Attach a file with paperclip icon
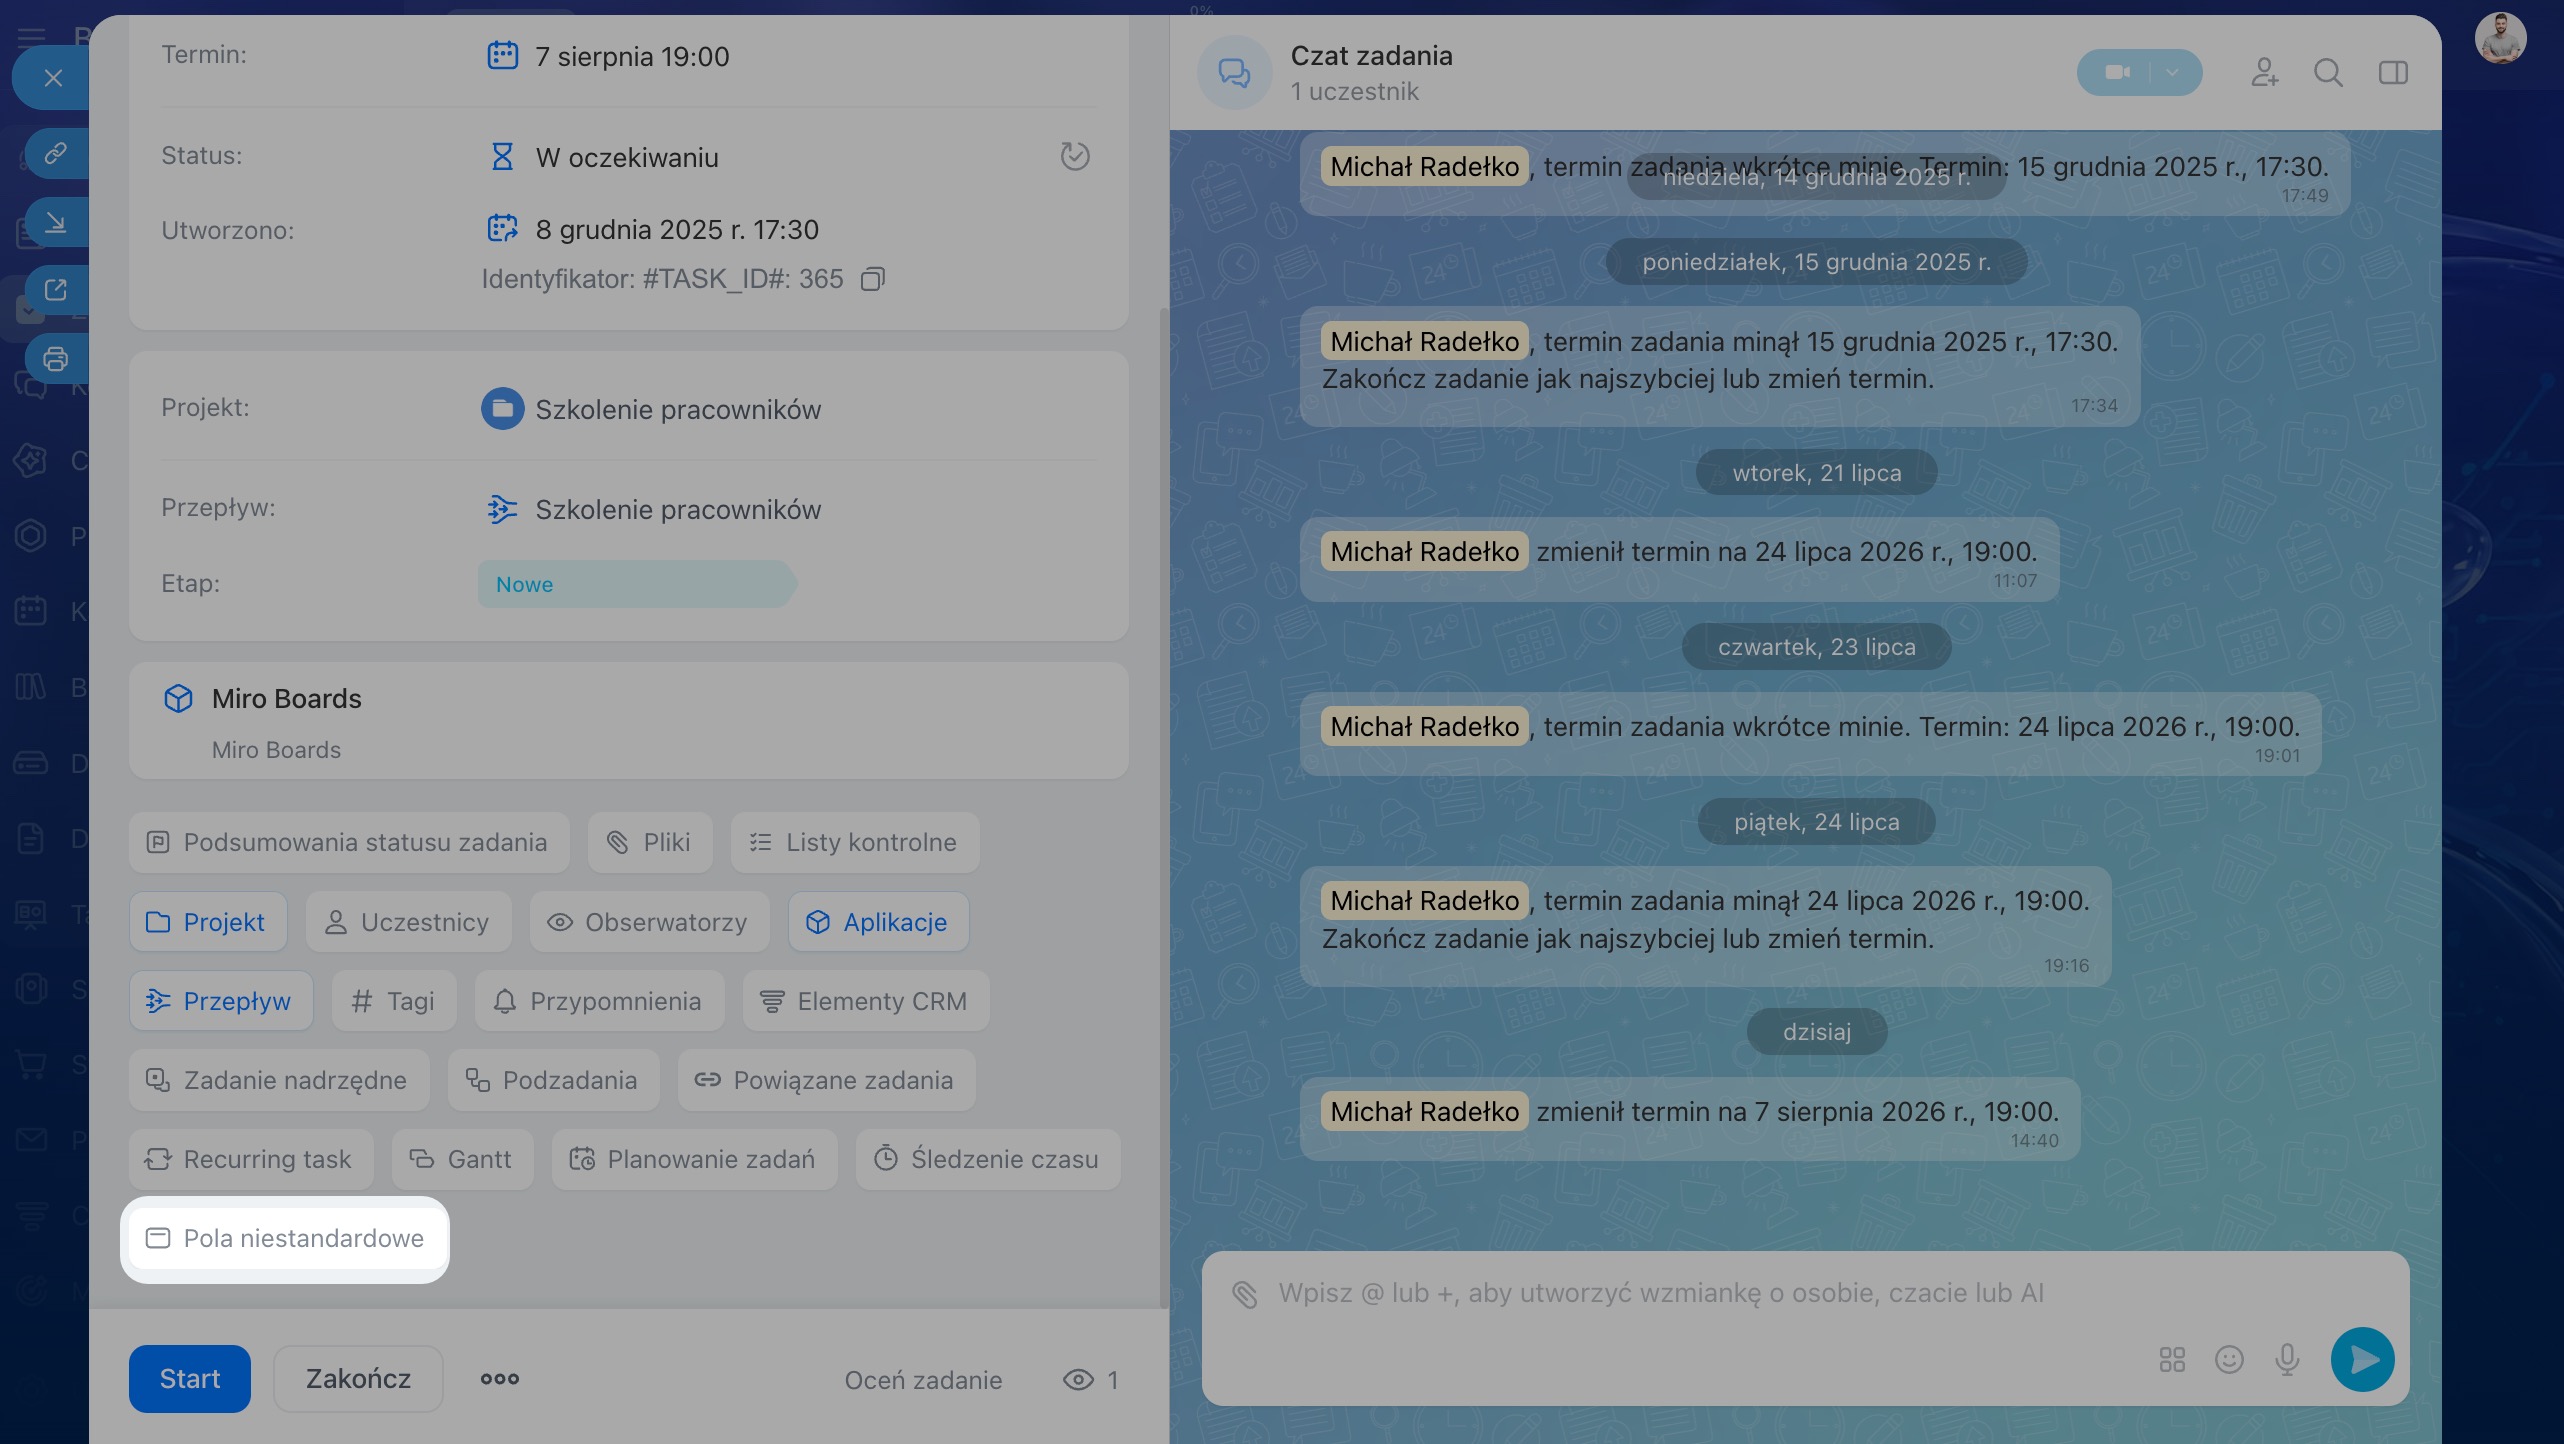The image size is (2564, 1444). tap(1244, 1294)
